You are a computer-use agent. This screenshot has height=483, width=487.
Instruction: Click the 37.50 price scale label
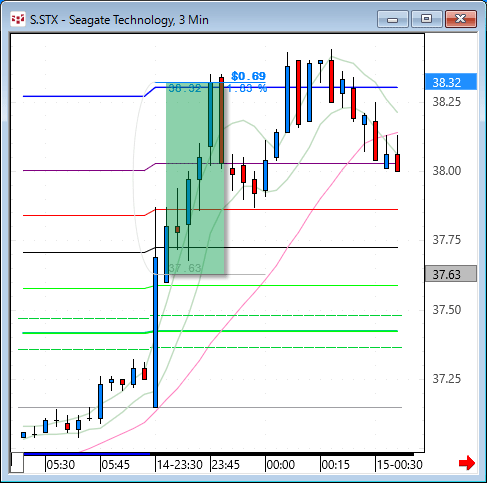pyautogui.click(x=447, y=310)
